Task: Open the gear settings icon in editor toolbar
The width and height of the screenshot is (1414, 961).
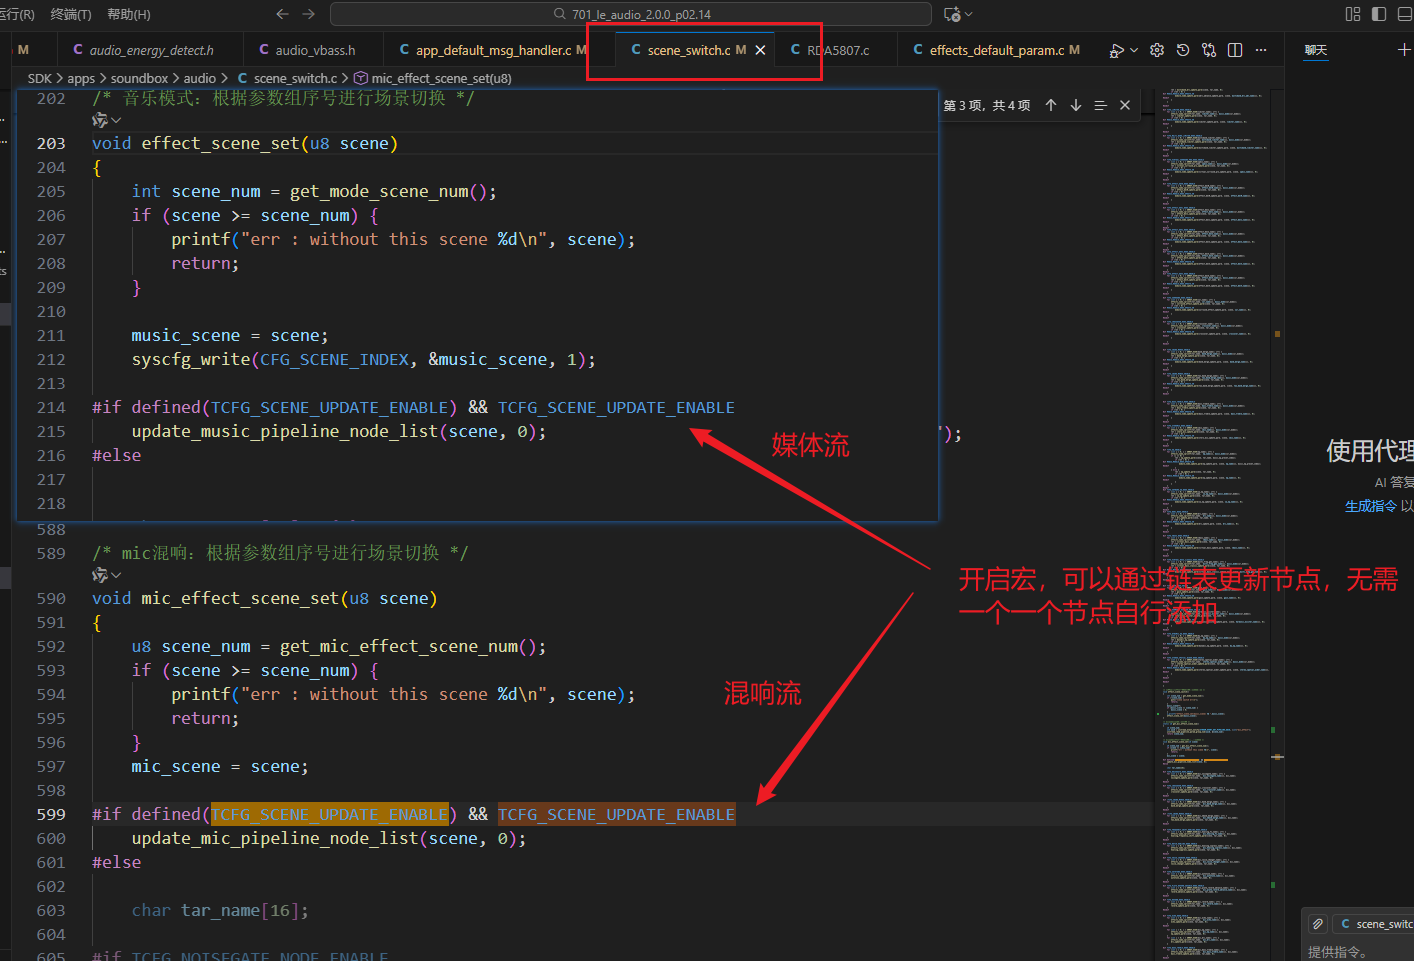Action: [x=1157, y=50]
